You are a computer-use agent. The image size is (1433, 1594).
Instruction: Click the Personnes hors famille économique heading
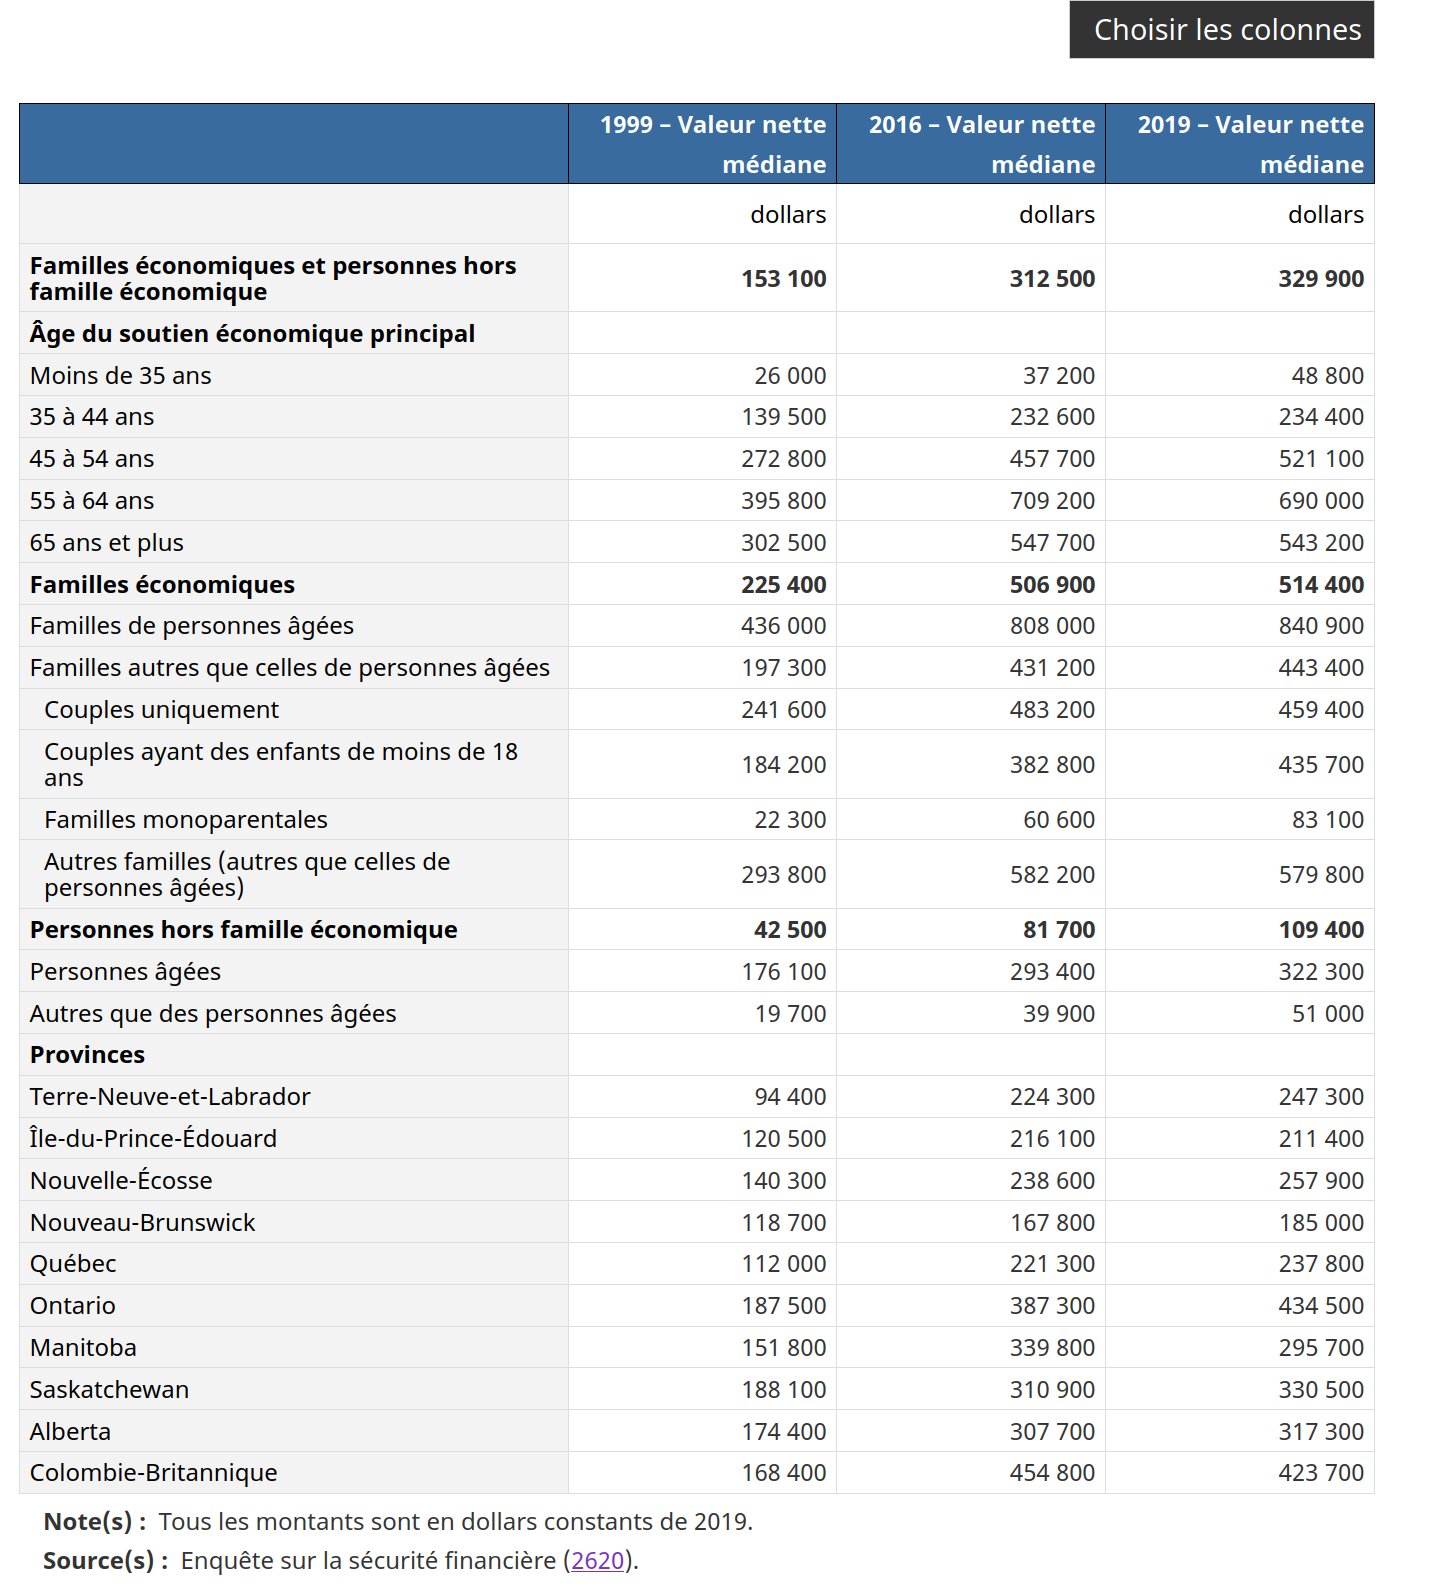click(x=244, y=929)
